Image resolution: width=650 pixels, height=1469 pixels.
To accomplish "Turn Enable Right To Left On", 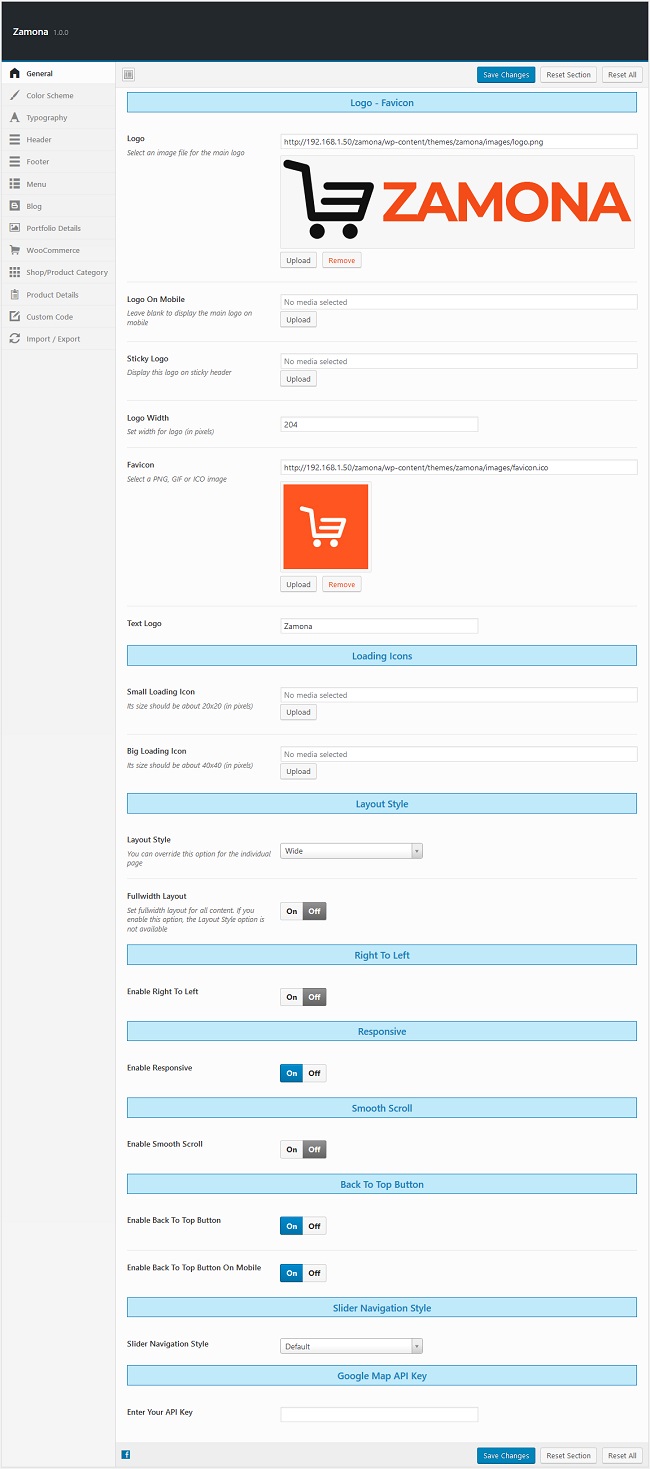I will tap(291, 997).
